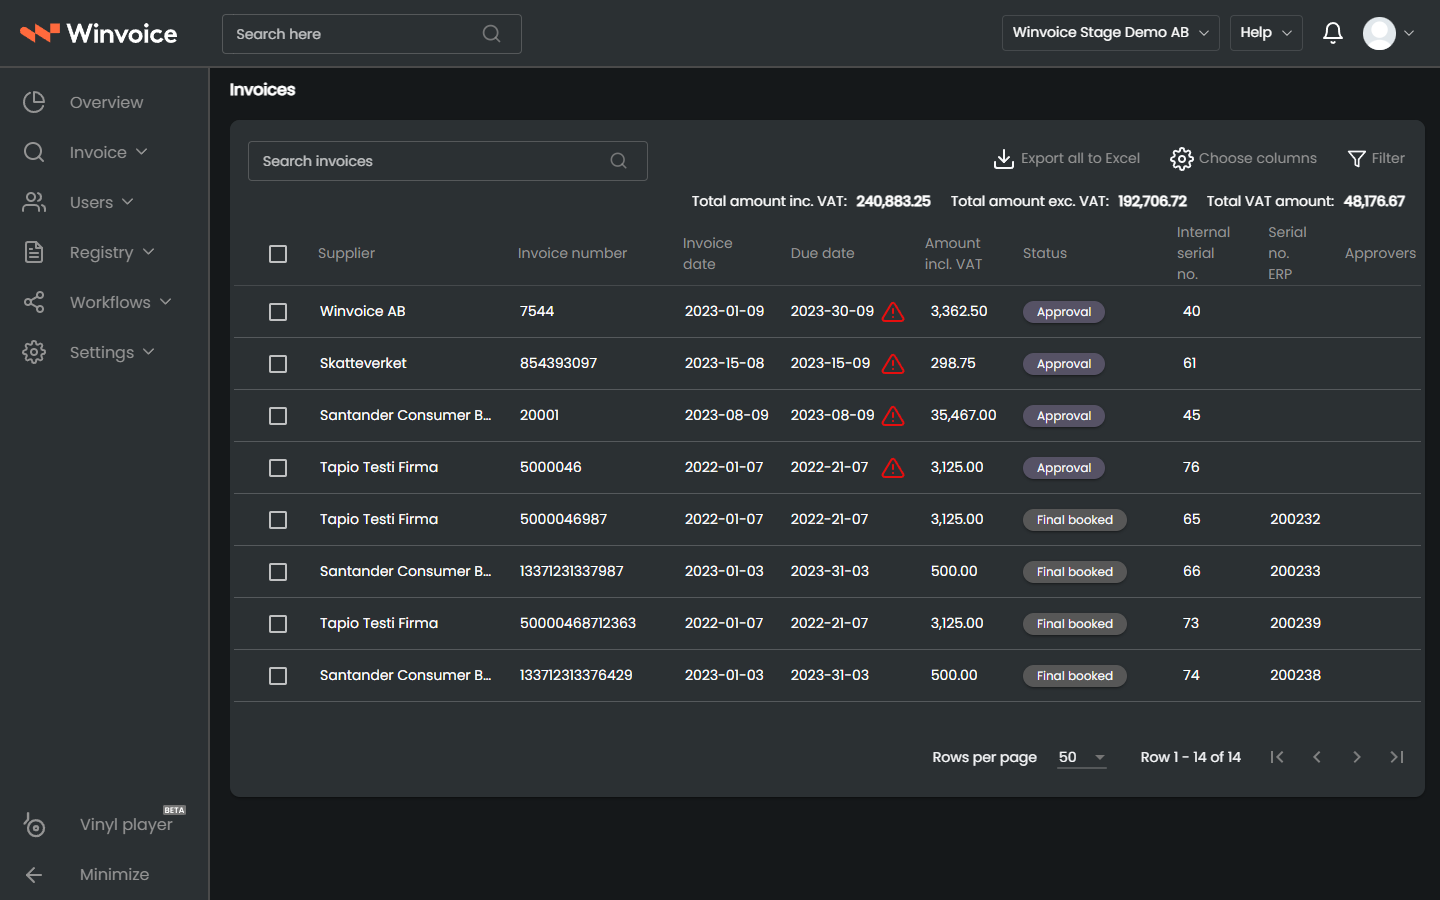Toggle the select-all invoices checkbox
Screen dimensions: 1440x900
point(278,254)
